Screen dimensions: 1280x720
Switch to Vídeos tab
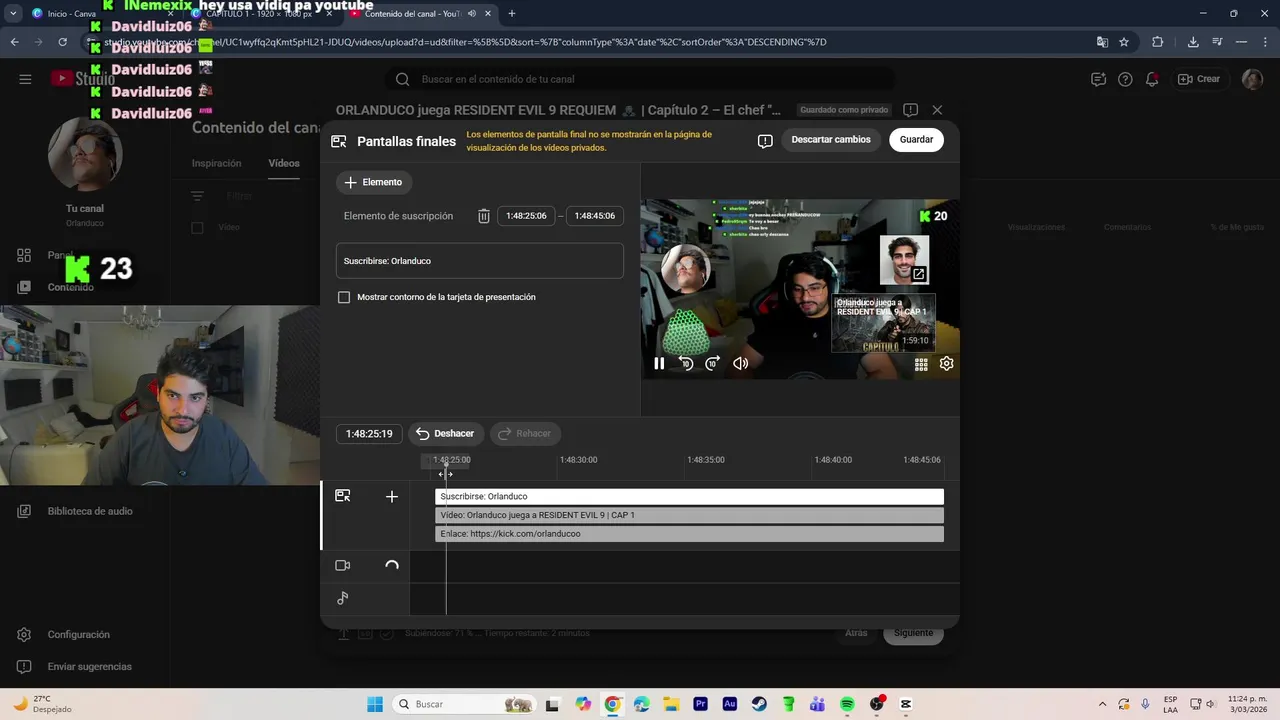284,163
